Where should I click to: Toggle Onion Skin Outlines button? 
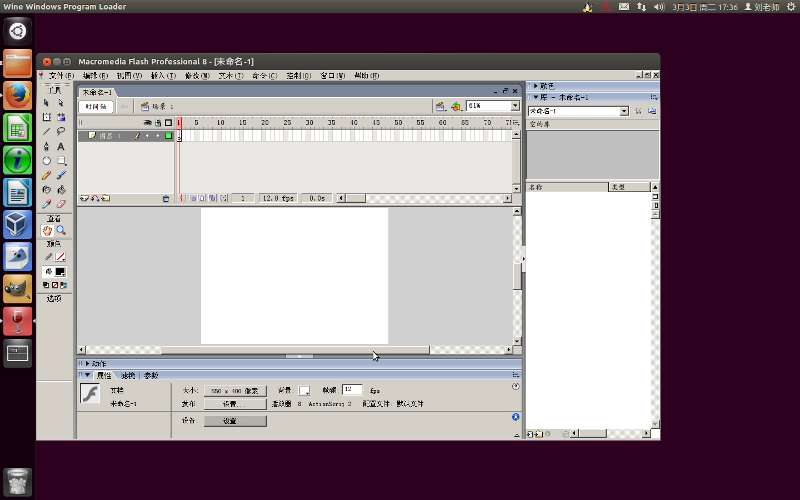coord(203,198)
